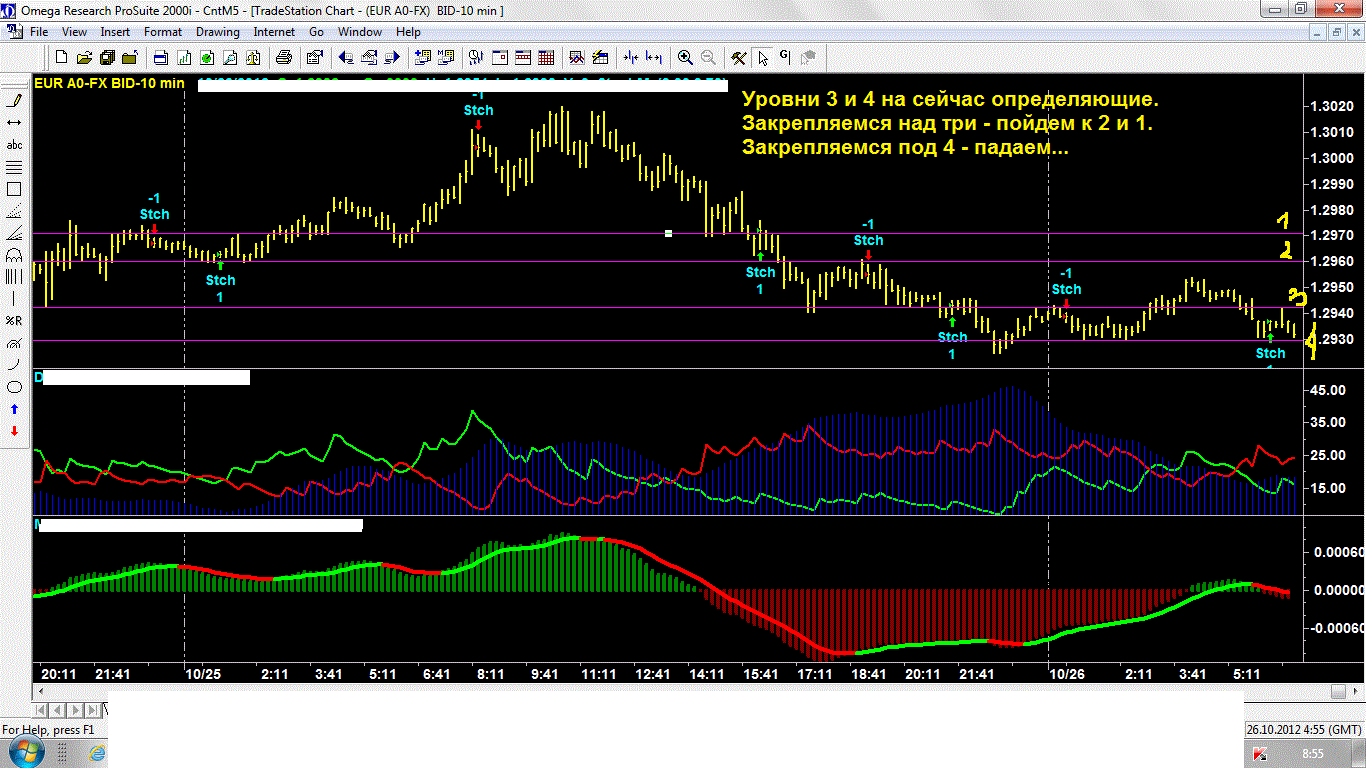This screenshot has width=1366, height=768.
Task: Click the taskbar clock showing 8:55
Action: [x=1313, y=753]
